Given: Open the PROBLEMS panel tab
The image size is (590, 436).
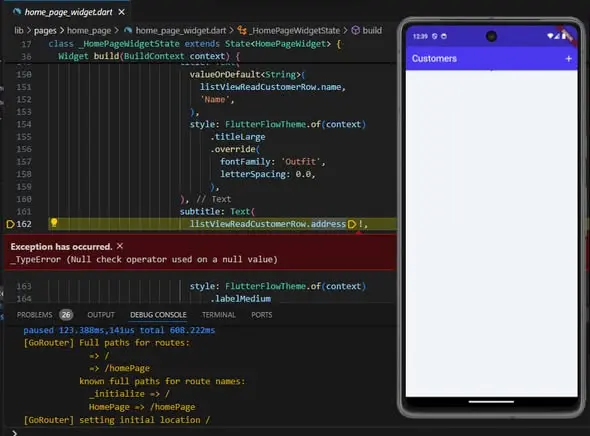Looking at the screenshot, I should click(34, 315).
